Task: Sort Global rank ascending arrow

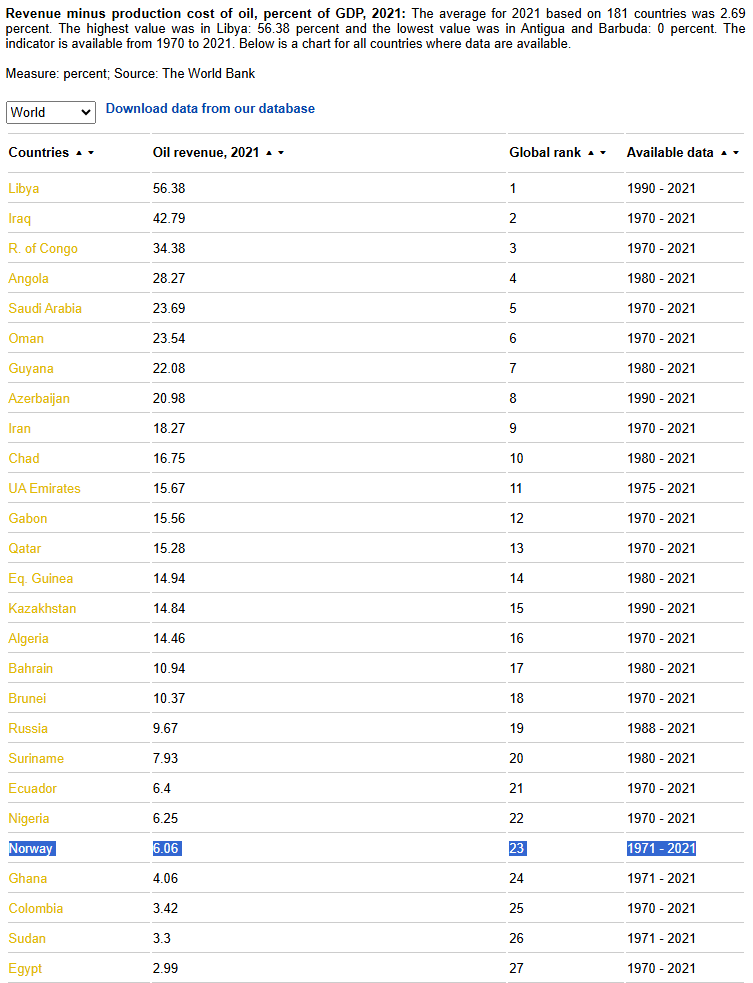Action: coord(591,153)
